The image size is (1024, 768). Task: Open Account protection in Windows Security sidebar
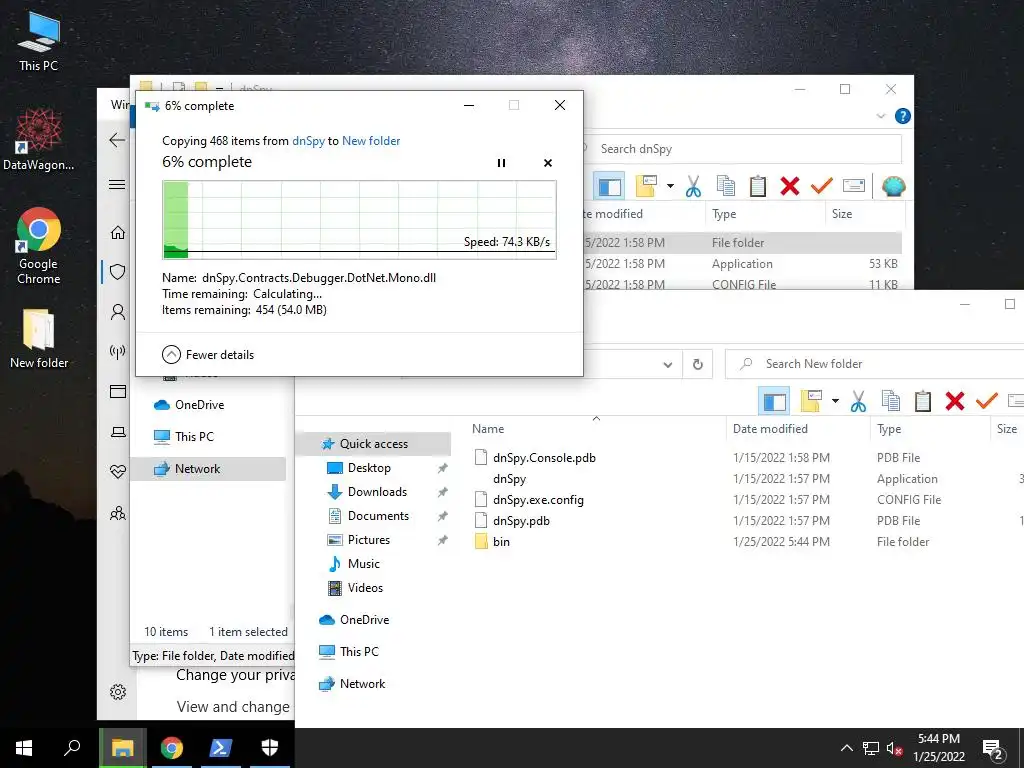[118, 312]
